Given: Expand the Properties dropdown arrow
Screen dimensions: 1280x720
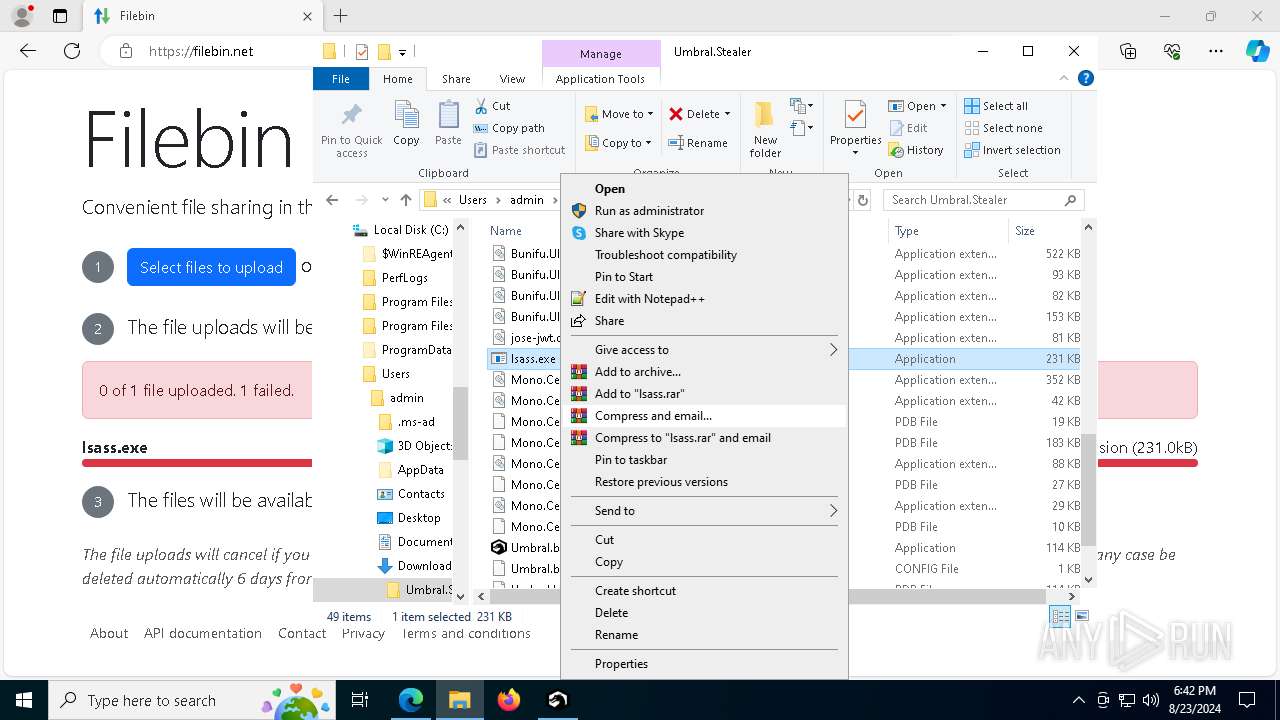Looking at the screenshot, I should click(855, 153).
